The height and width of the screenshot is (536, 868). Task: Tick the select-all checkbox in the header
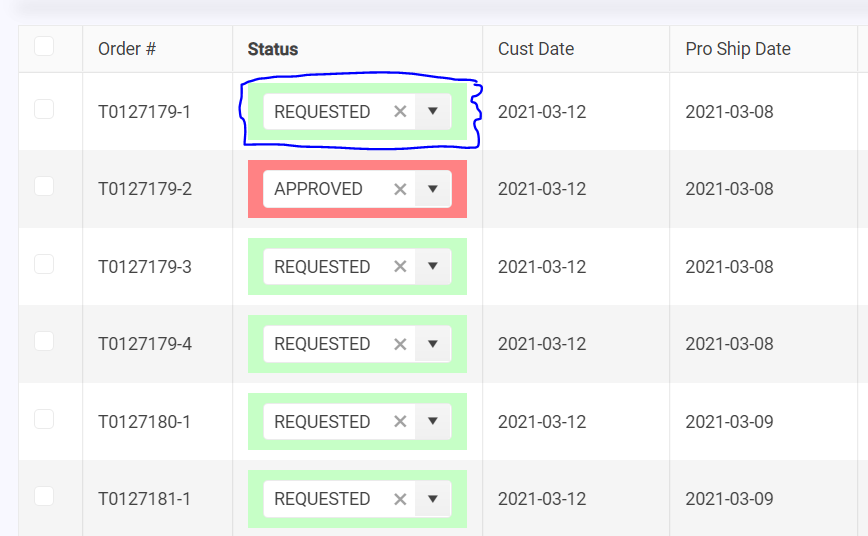(x=44, y=47)
